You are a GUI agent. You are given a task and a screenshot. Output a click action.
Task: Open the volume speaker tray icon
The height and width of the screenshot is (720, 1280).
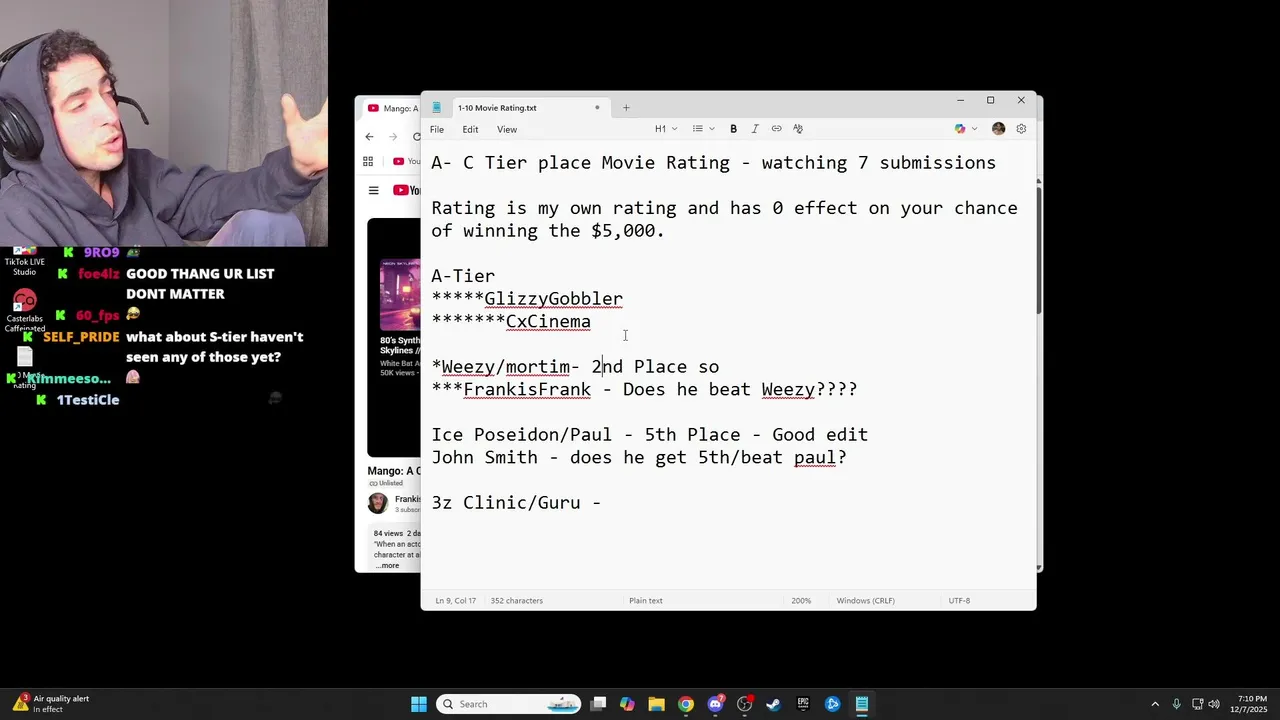tap(1215, 704)
